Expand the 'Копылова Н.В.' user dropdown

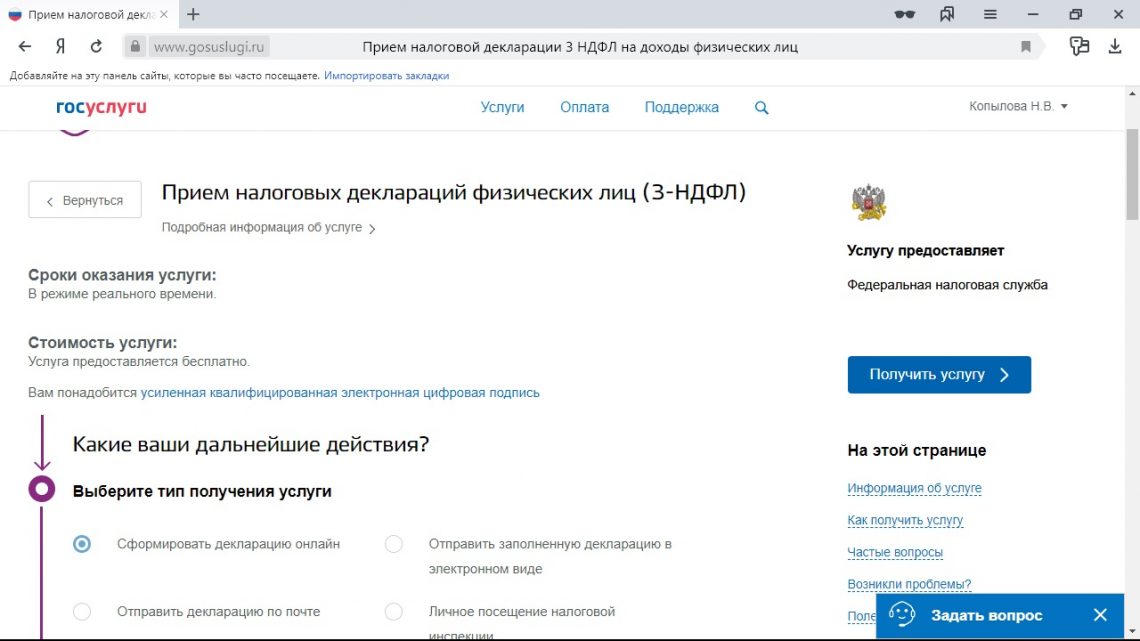coord(1018,107)
